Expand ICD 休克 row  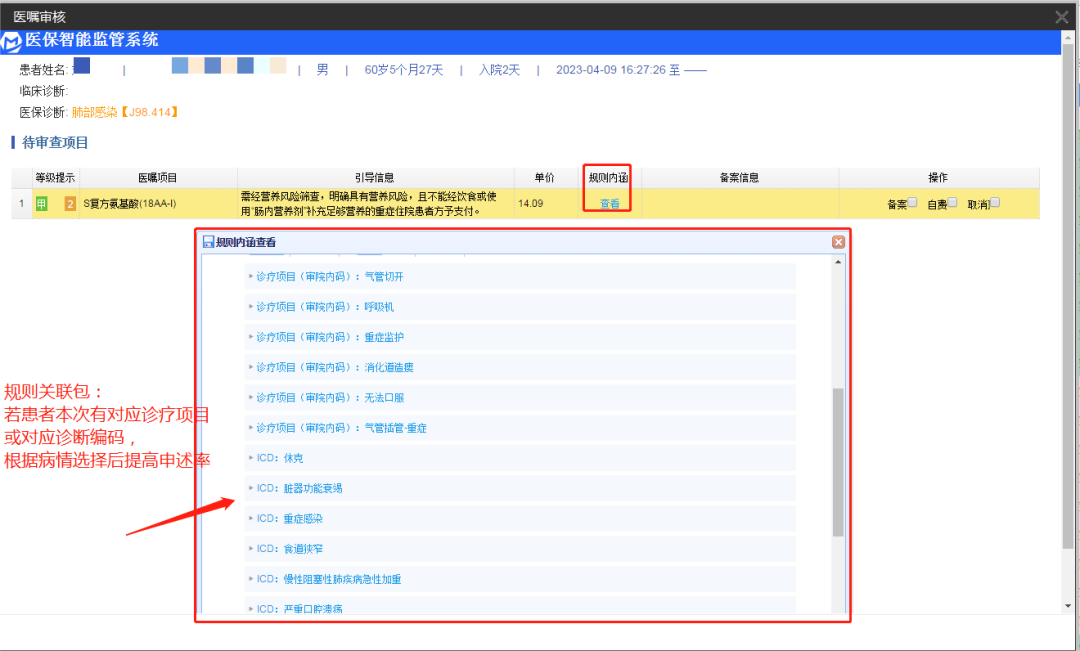[x=520, y=458]
